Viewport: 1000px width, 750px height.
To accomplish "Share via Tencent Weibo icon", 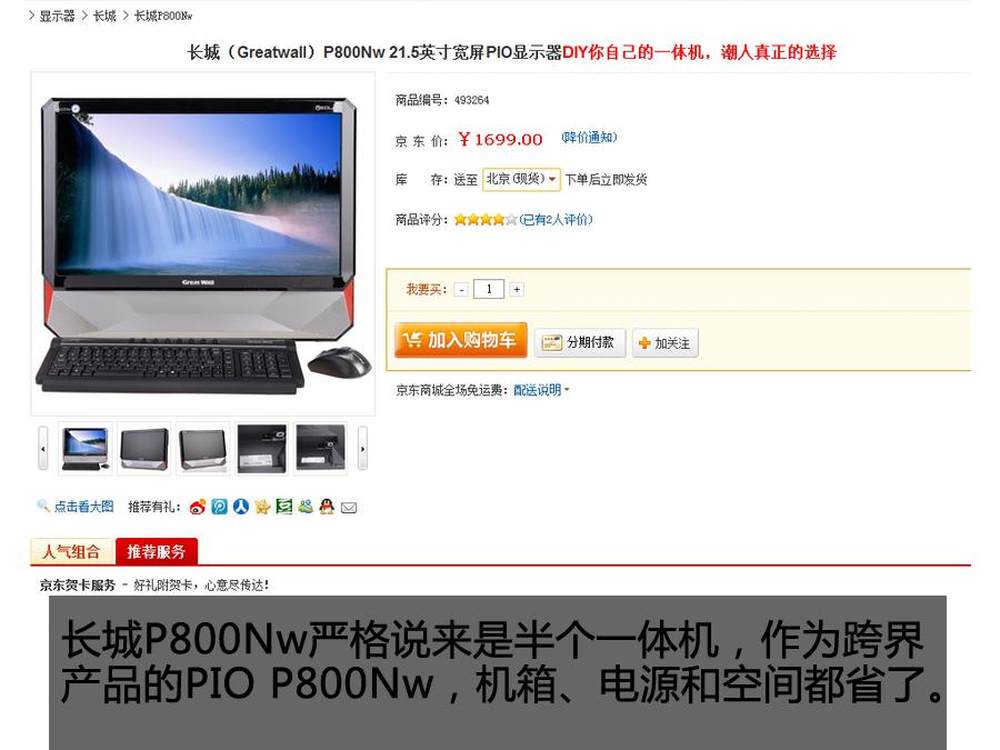I will [219, 507].
